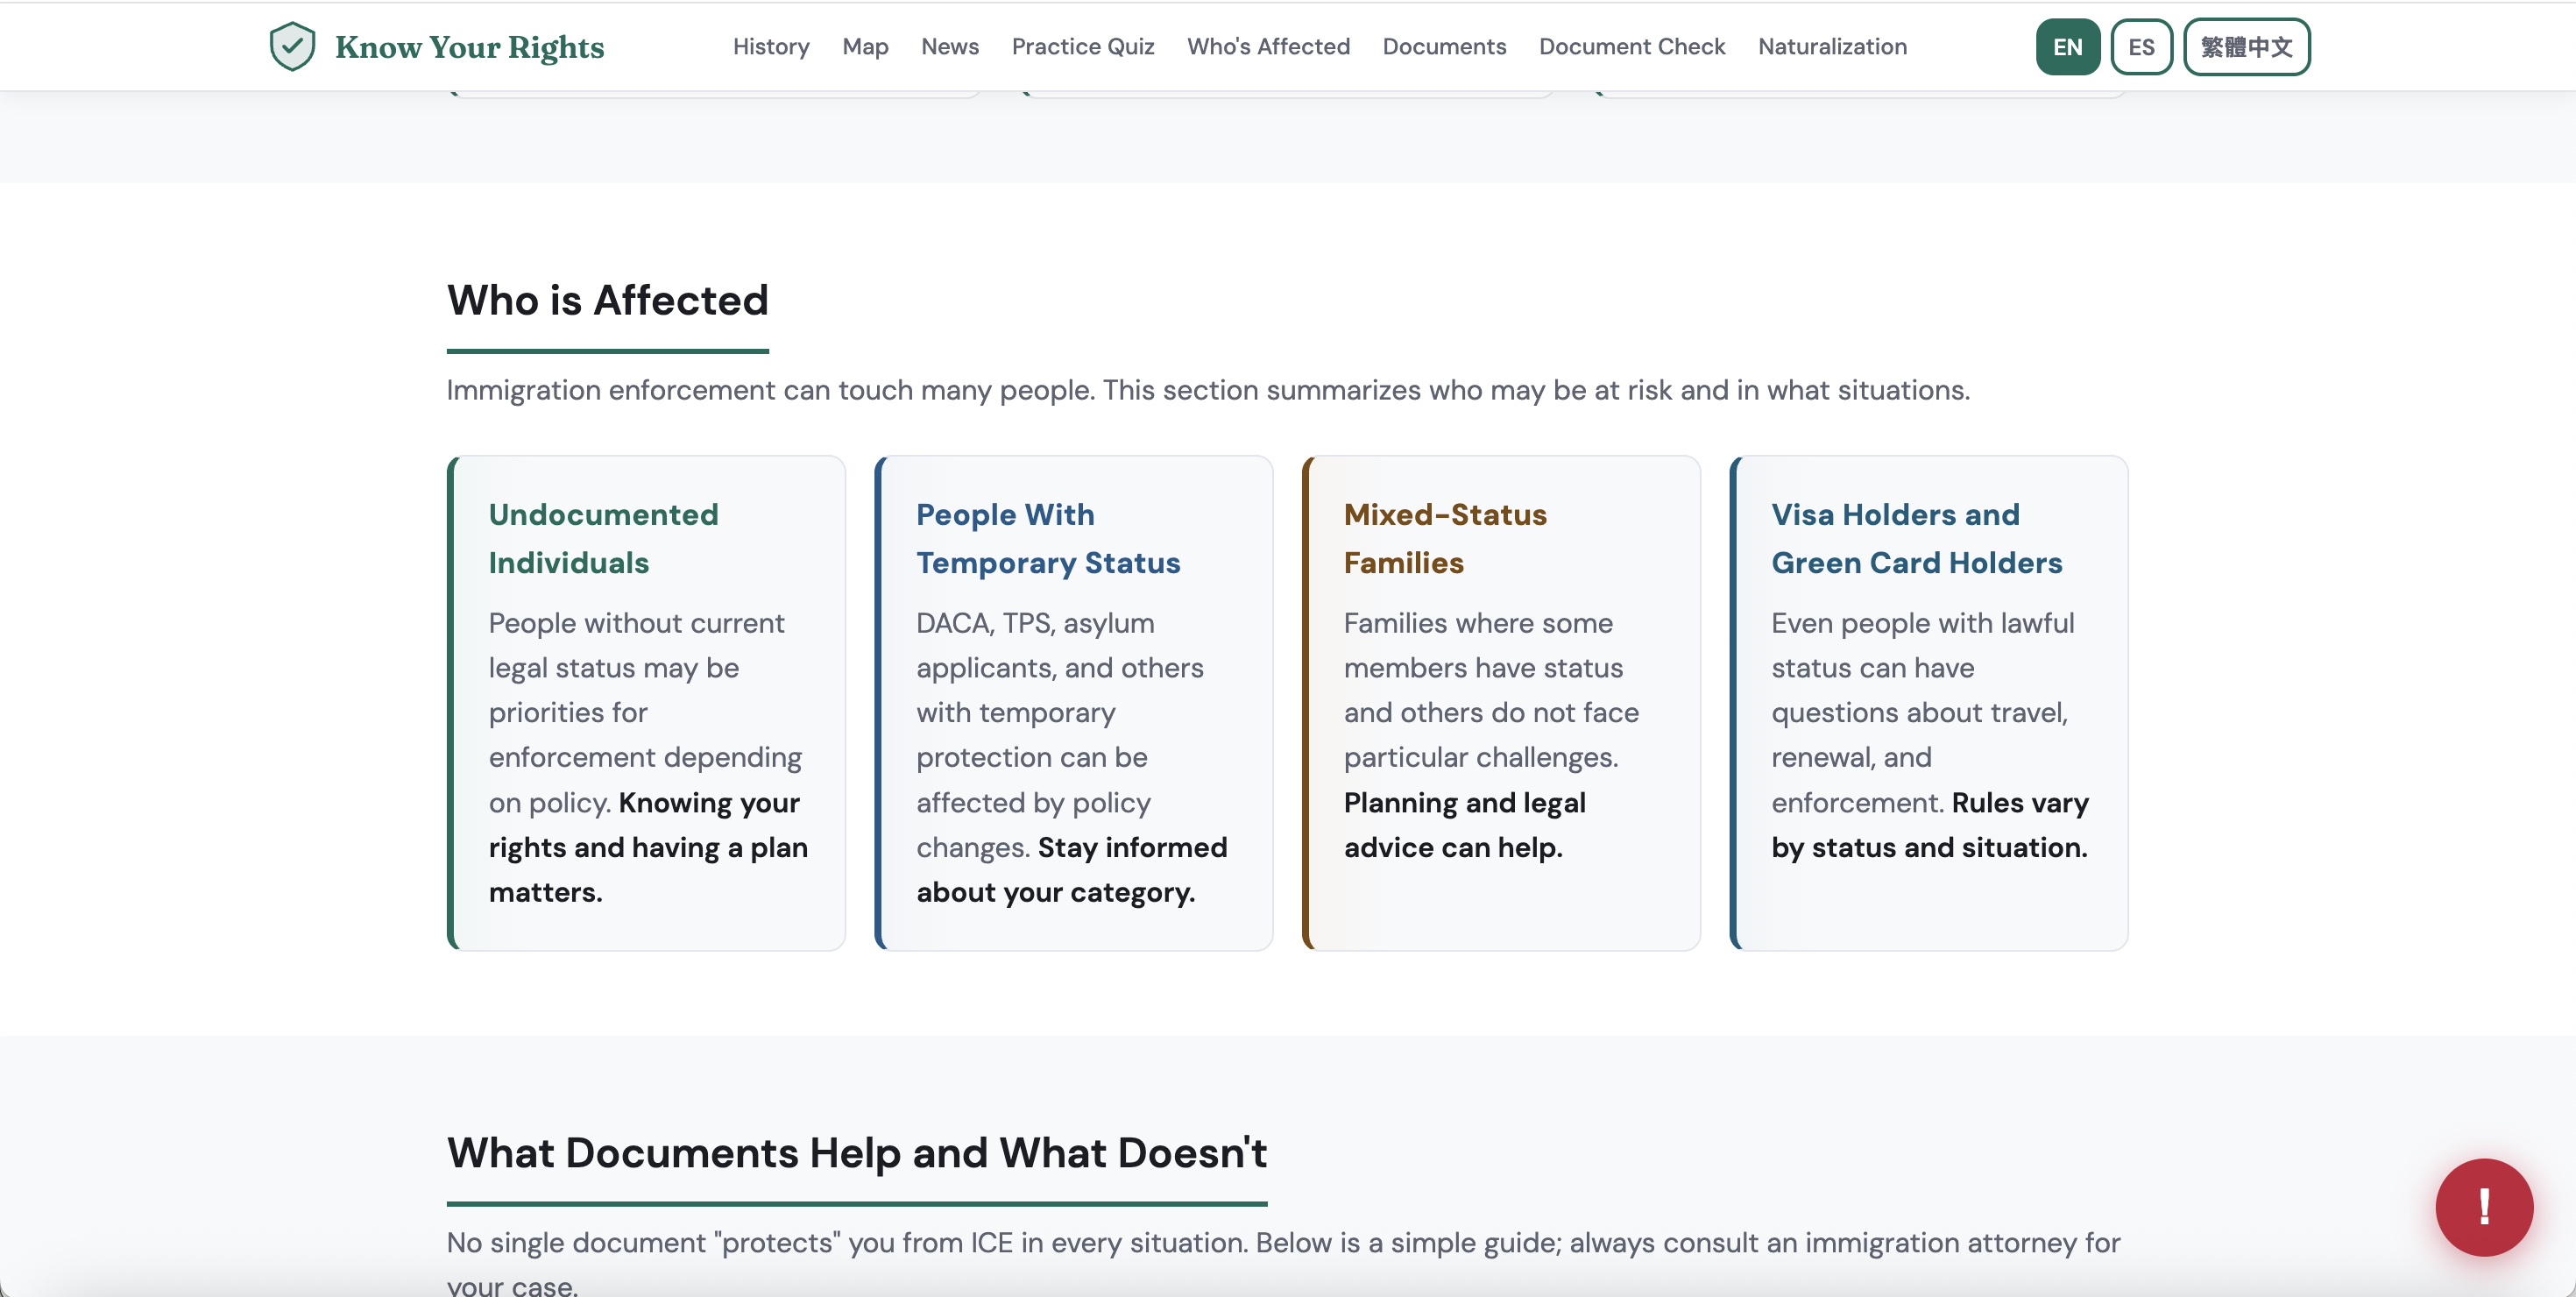The height and width of the screenshot is (1297, 2576).
Task: Open the Practice Quiz page
Action: (x=1082, y=46)
